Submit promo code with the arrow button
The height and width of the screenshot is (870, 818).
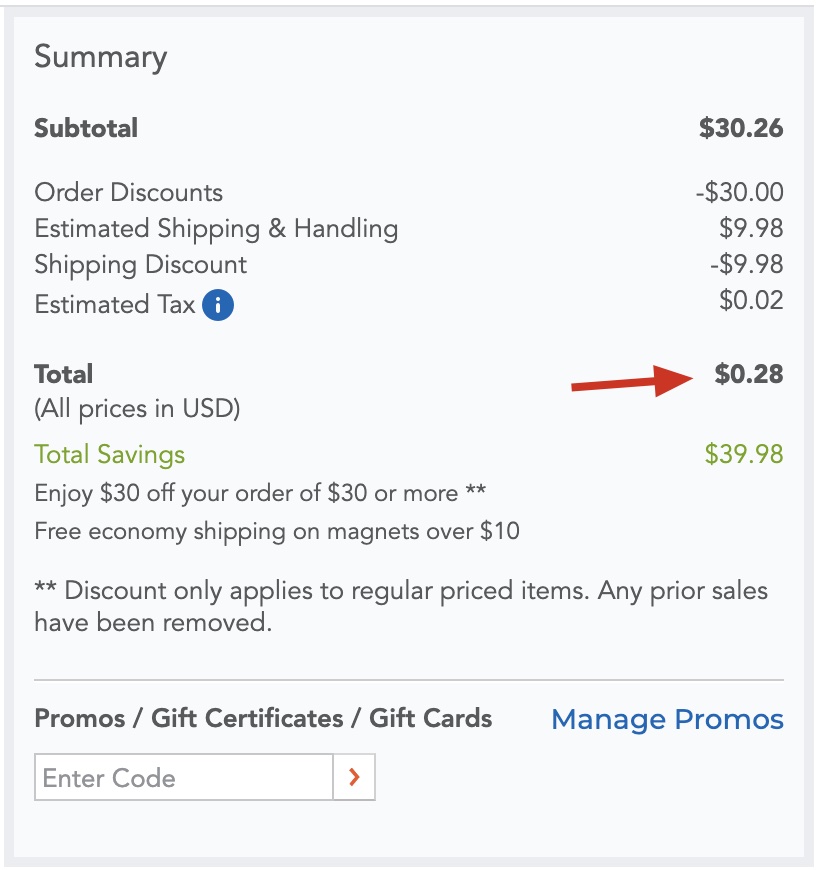[x=354, y=778]
